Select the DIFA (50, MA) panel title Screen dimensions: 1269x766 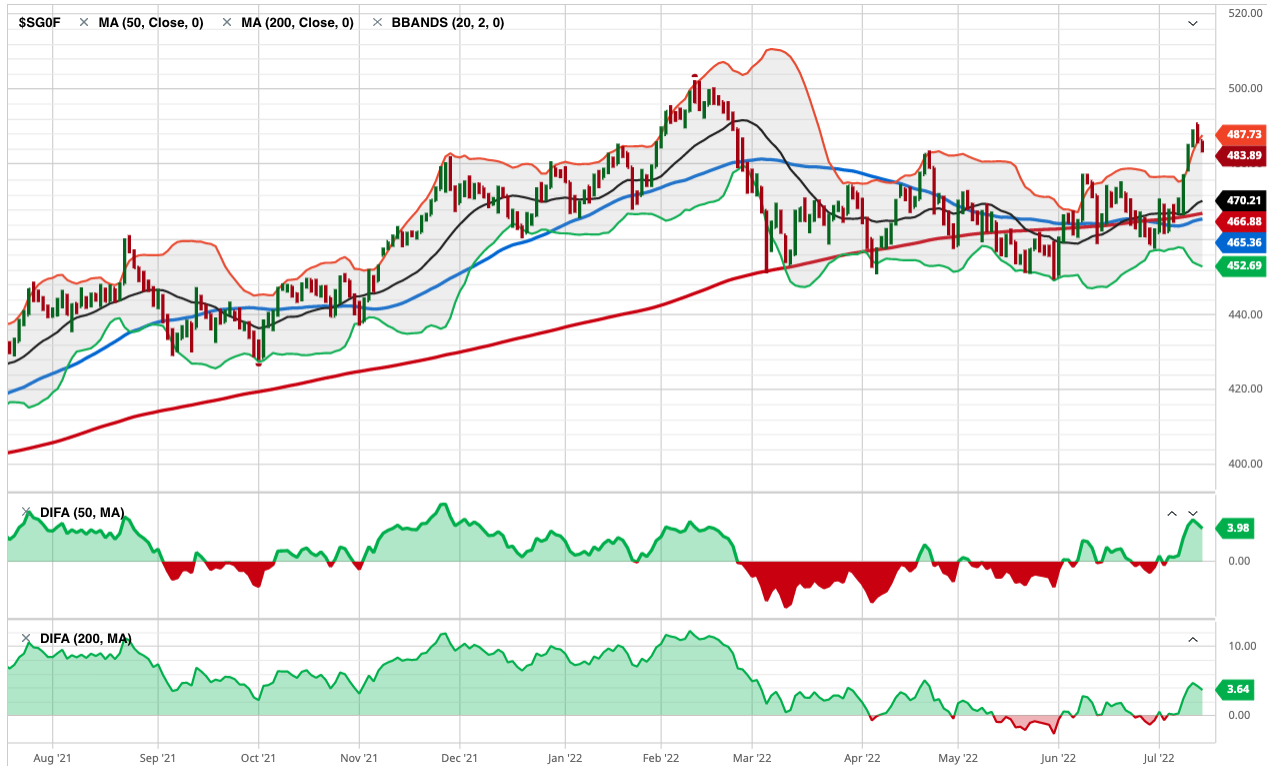click(82, 513)
